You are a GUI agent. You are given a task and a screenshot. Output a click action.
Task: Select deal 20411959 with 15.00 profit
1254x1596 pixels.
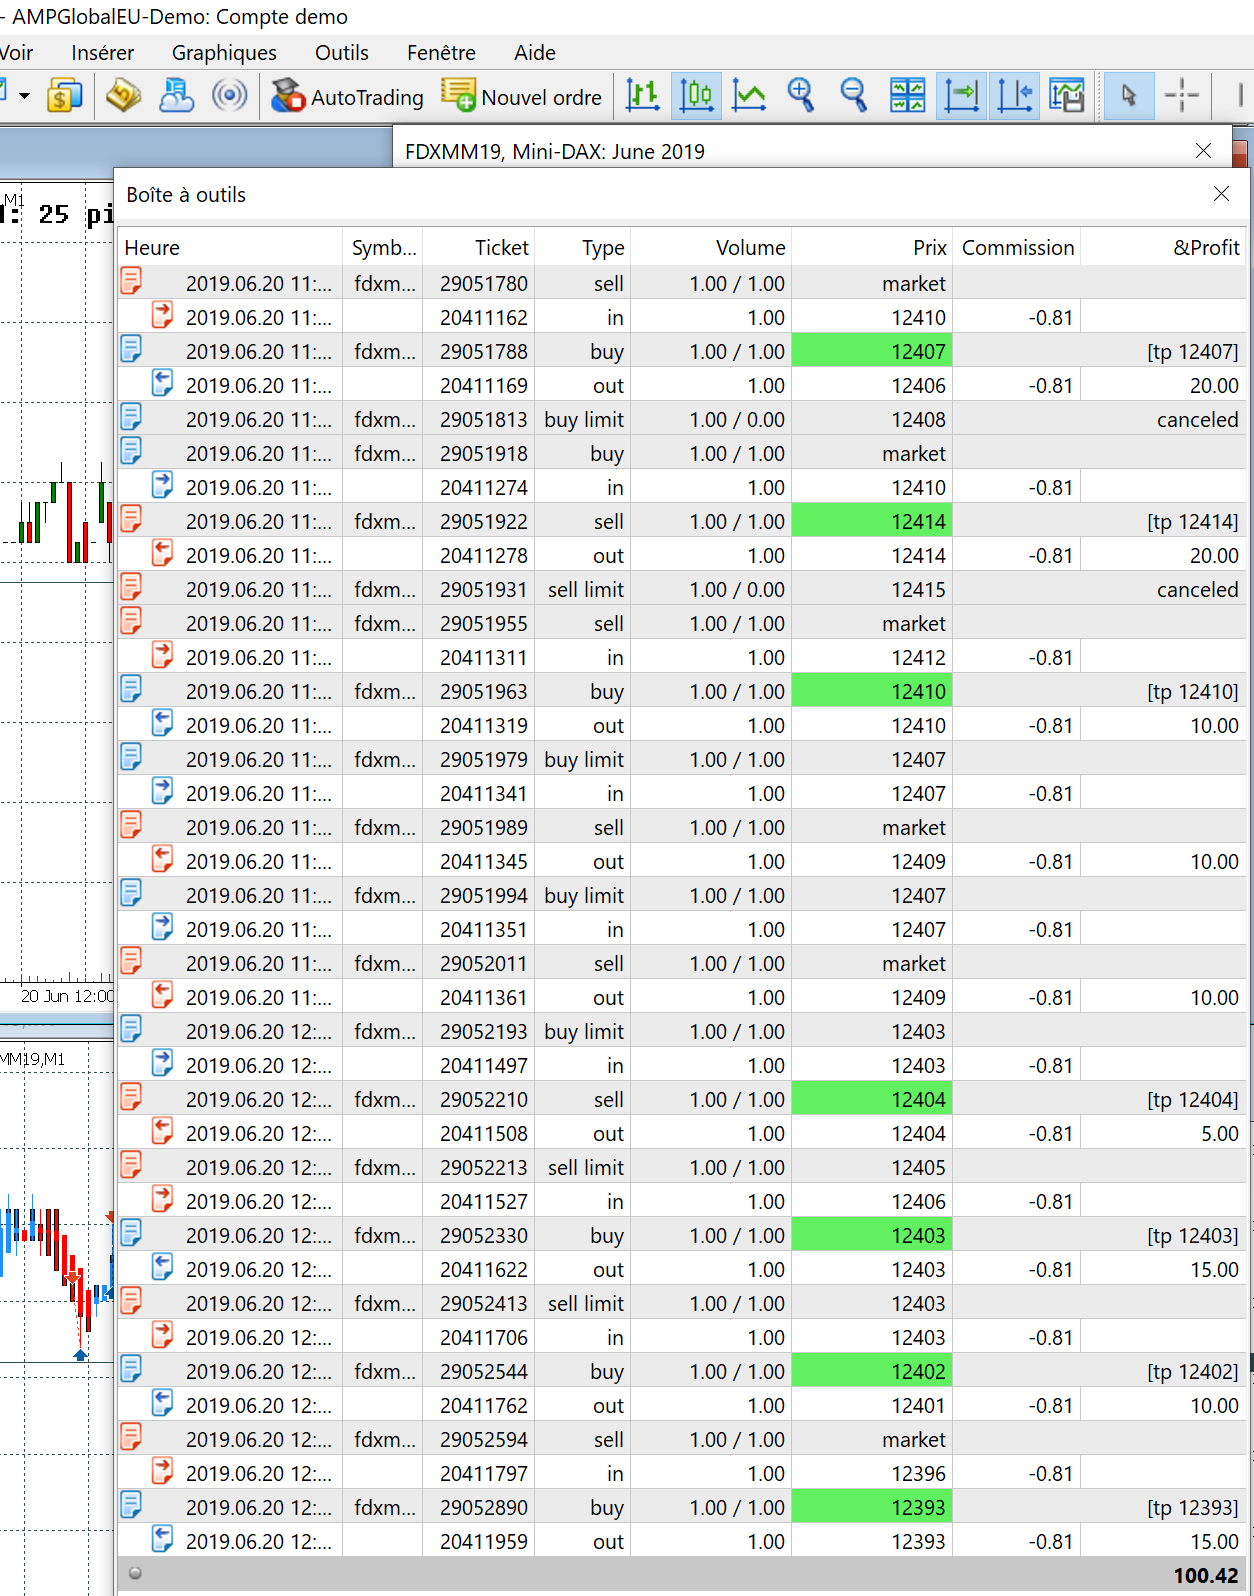(x=682, y=1541)
